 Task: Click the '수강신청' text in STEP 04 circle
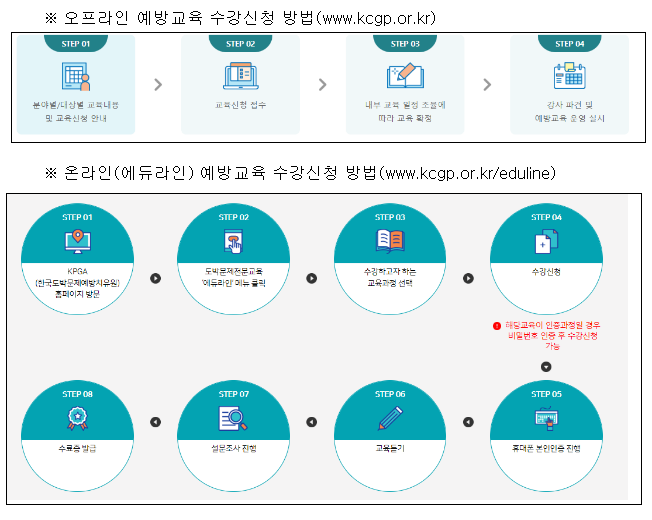(546, 272)
